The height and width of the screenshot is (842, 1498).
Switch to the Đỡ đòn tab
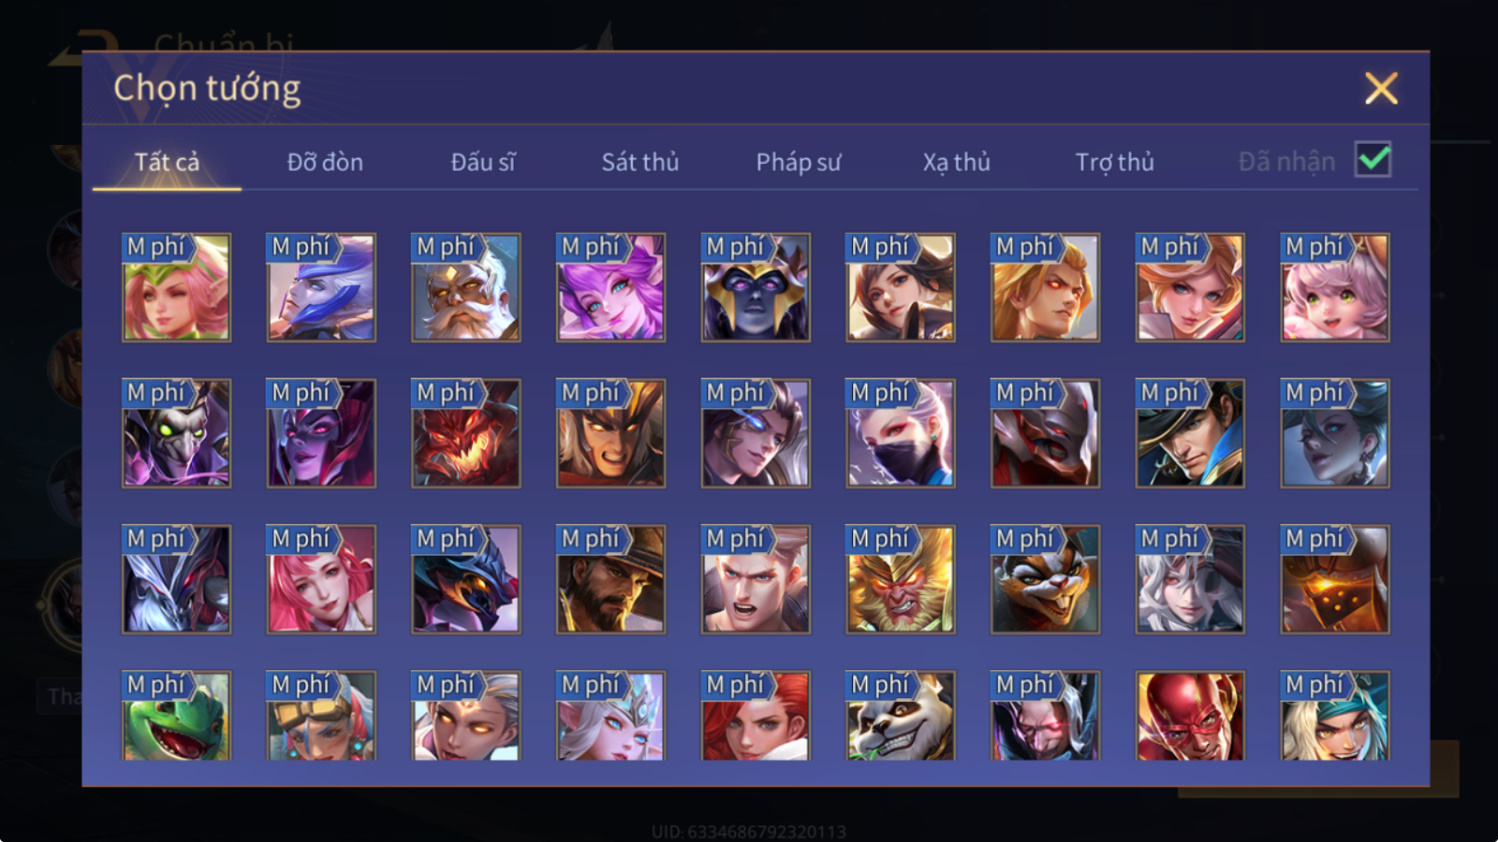pos(325,162)
